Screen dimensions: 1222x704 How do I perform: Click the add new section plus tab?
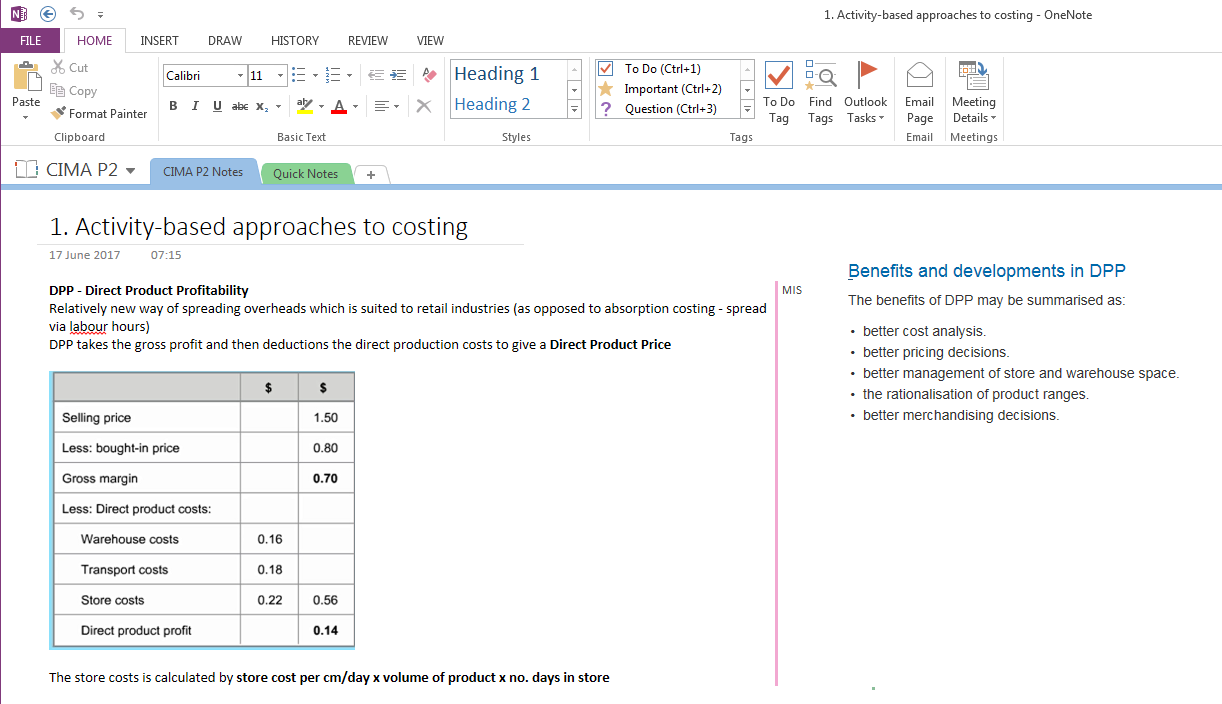[370, 174]
